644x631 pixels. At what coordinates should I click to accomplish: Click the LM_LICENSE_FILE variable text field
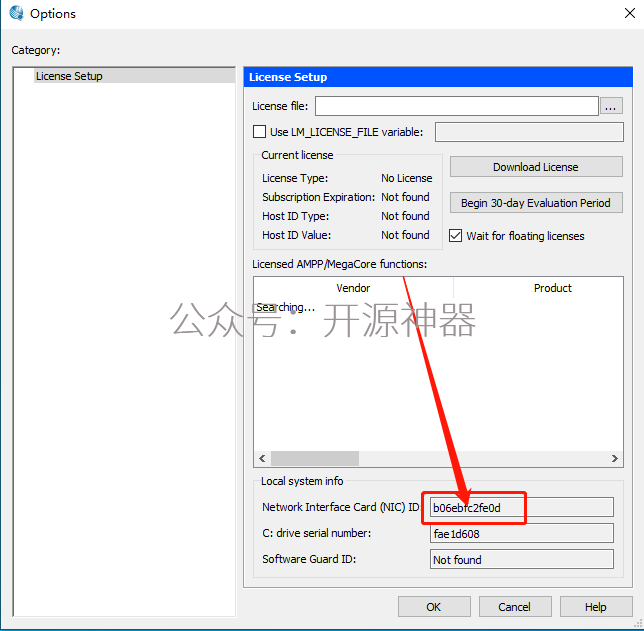click(529, 132)
